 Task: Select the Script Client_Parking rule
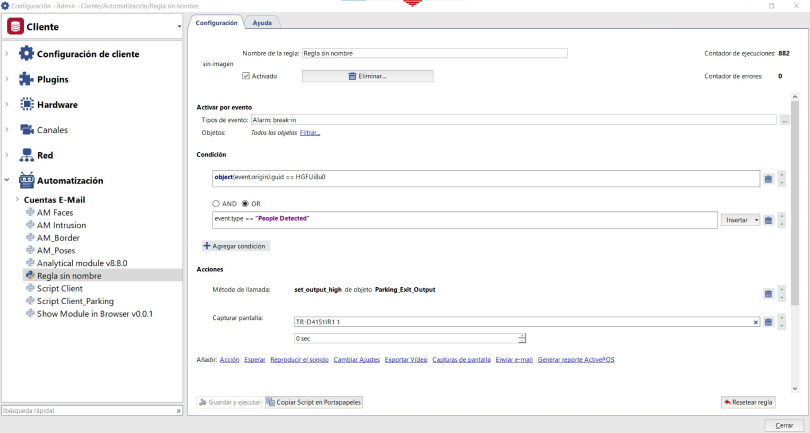[x=75, y=301]
